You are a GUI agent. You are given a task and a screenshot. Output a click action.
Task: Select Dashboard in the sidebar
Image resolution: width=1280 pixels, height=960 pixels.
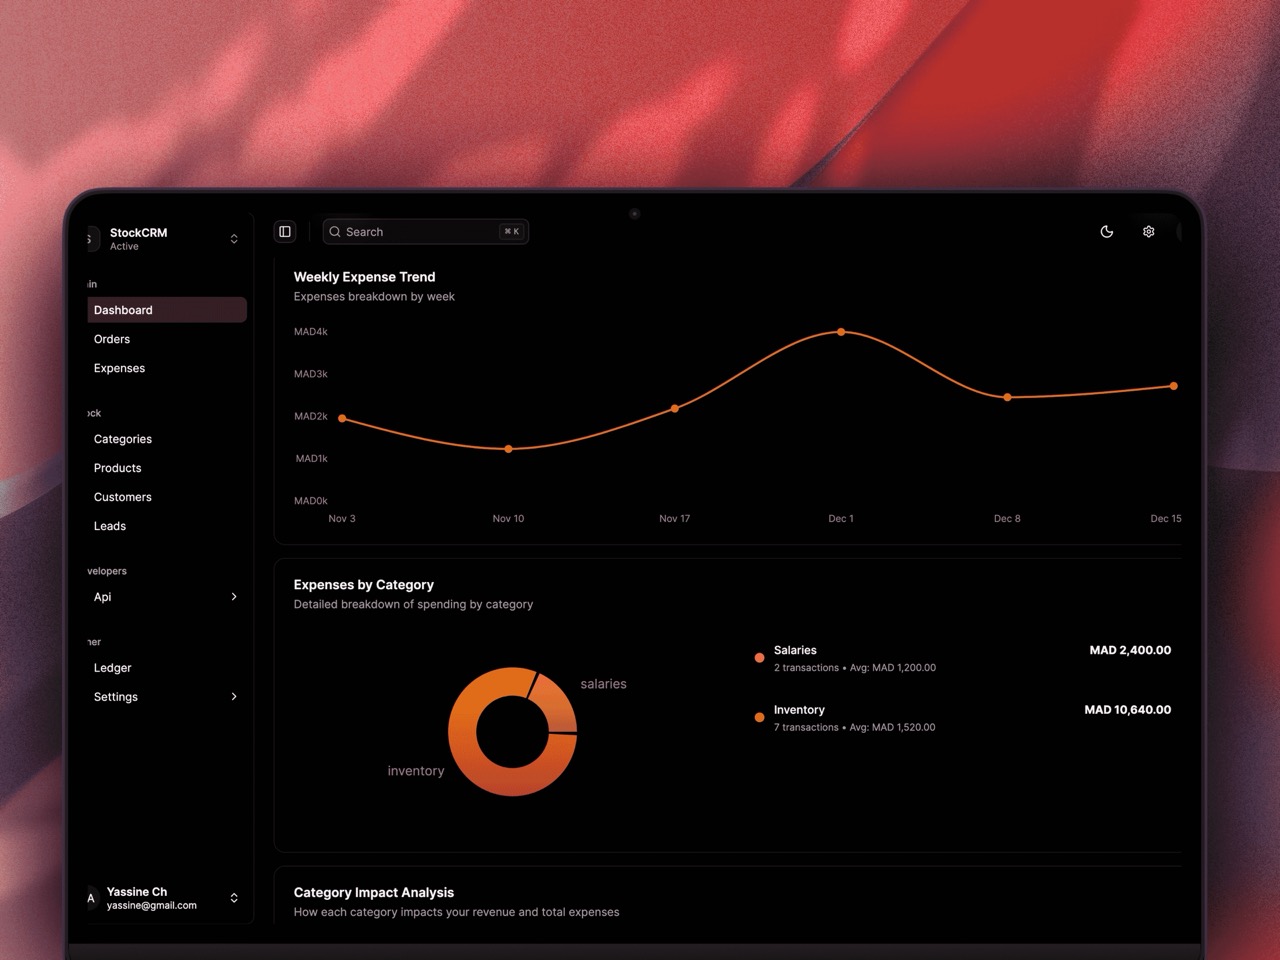[x=124, y=310]
